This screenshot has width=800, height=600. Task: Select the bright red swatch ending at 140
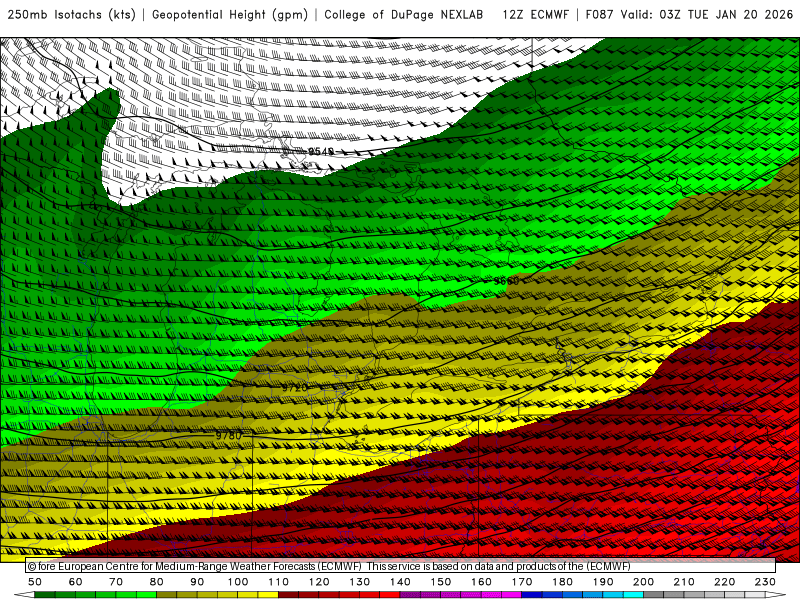point(390,595)
